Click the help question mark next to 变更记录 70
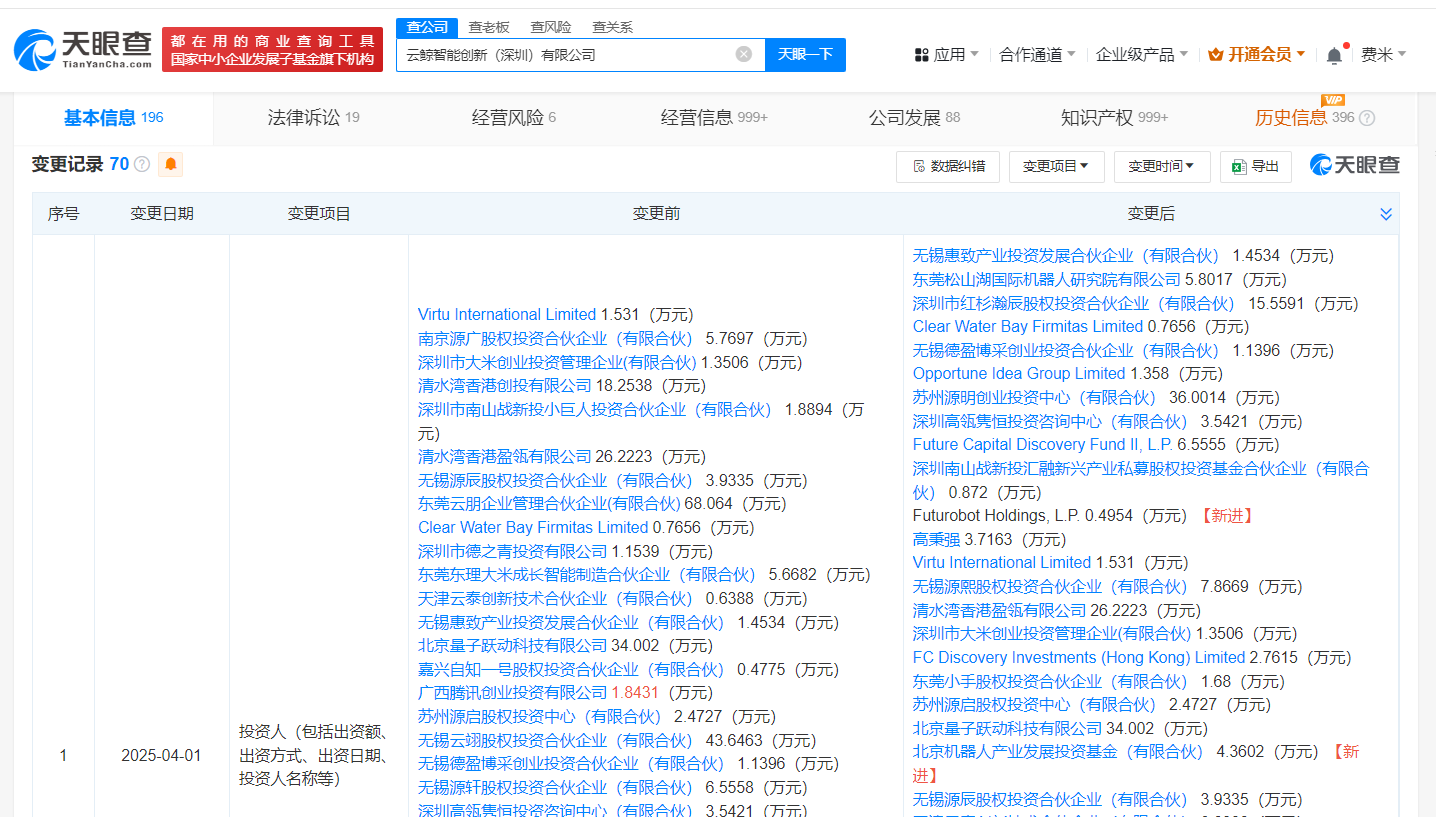This screenshot has height=817, width=1436. click(142, 165)
